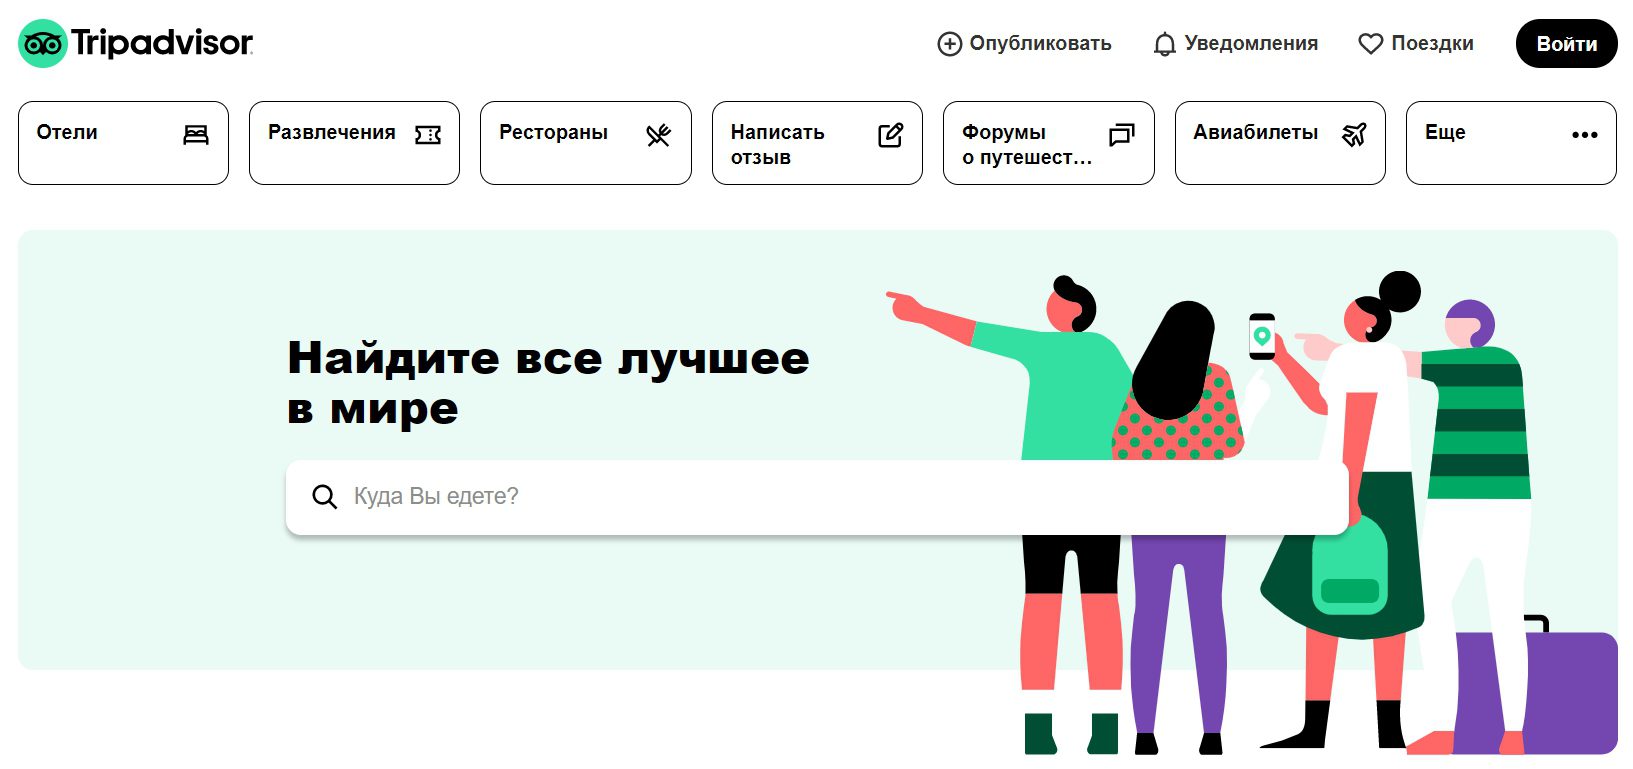Click the plus icon beside Опубликовать
This screenshot has width=1633, height=769.
coord(949,44)
